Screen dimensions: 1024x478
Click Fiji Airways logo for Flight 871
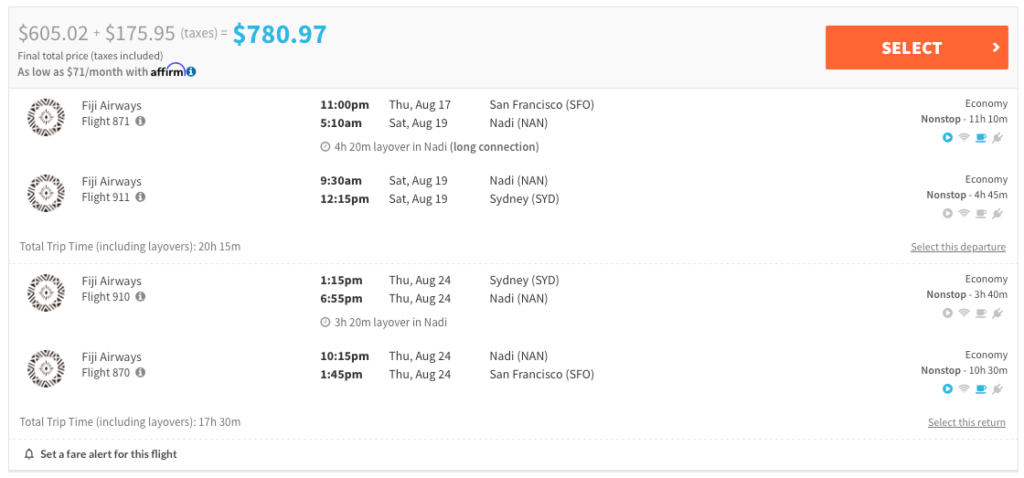pos(46,116)
